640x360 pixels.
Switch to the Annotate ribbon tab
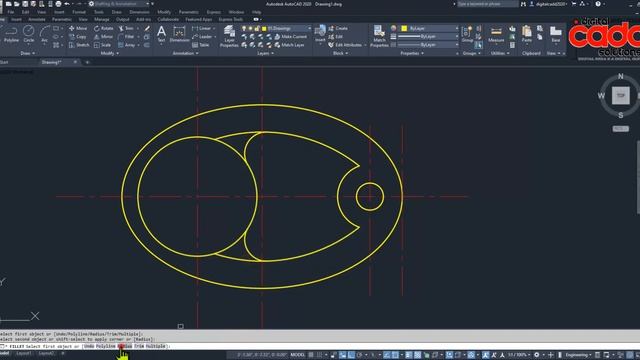(x=37, y=19)
